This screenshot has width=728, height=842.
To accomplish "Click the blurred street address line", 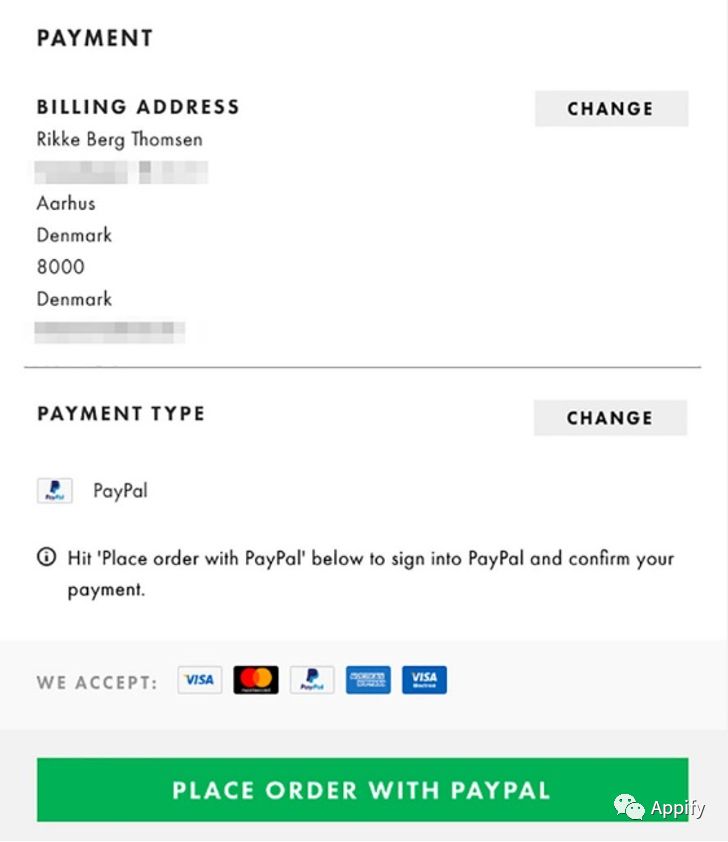I will coord(121,171).
